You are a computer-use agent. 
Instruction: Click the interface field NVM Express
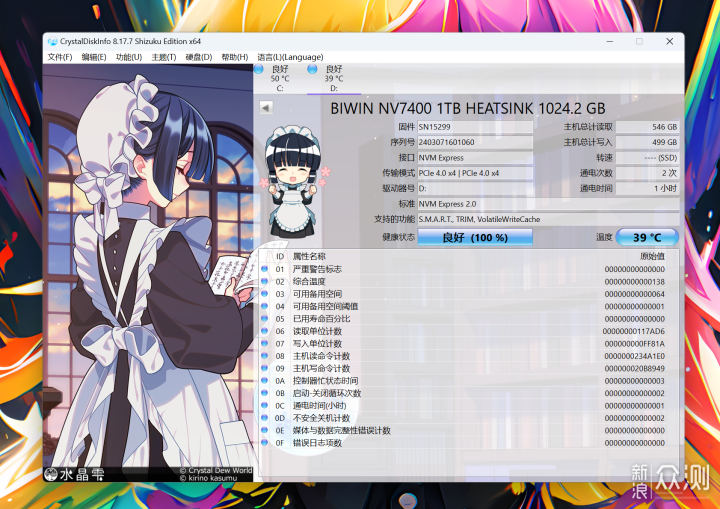coord(475,158)
